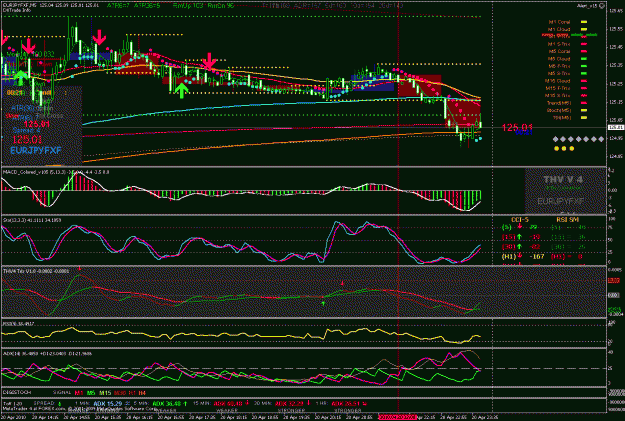Viewport: 625px width, 421px height.
Task: Click the yellow M1 Cloud status swatch
Action: [584, 30]
